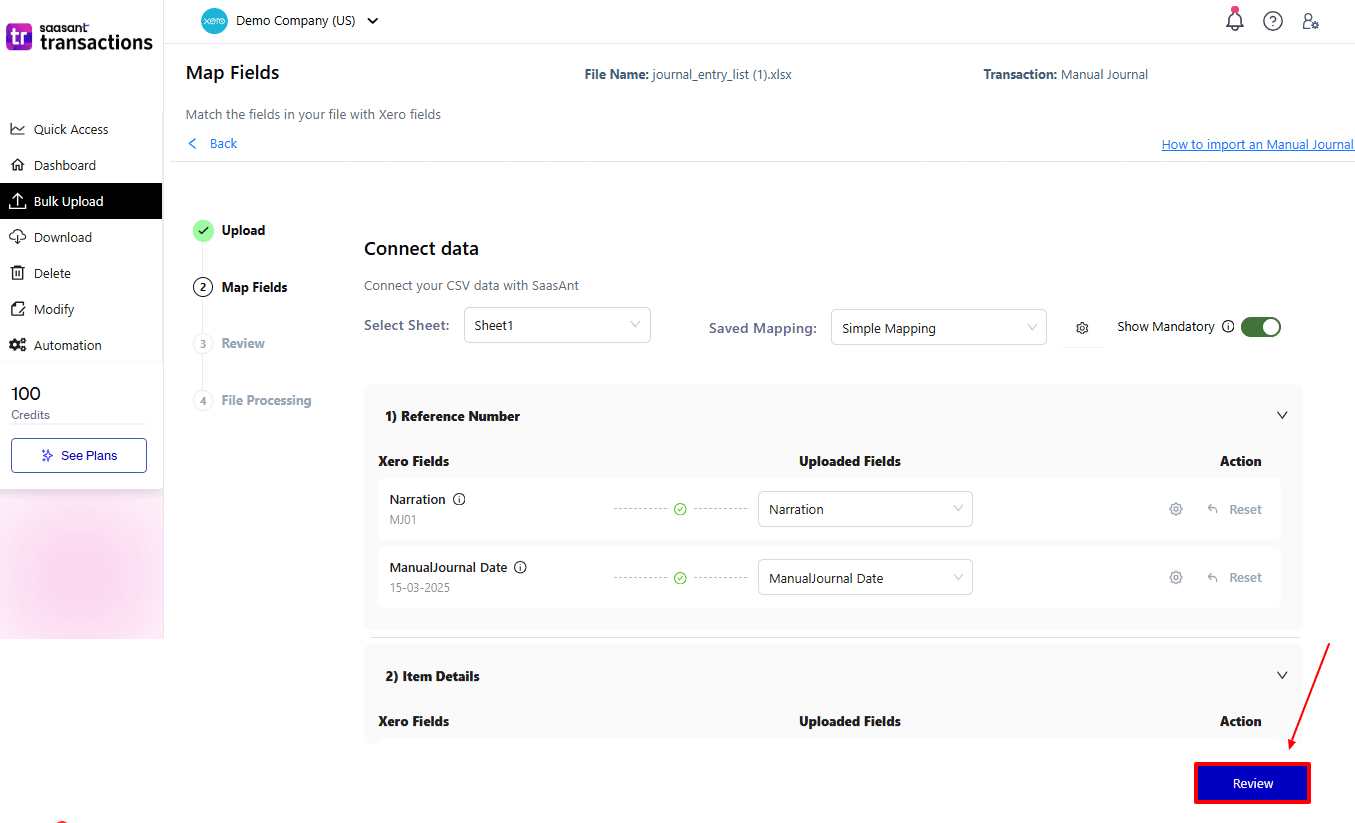Click the settings gear on the Narration row
This screenshot has height=823, width=1355.
point(1175,508)
